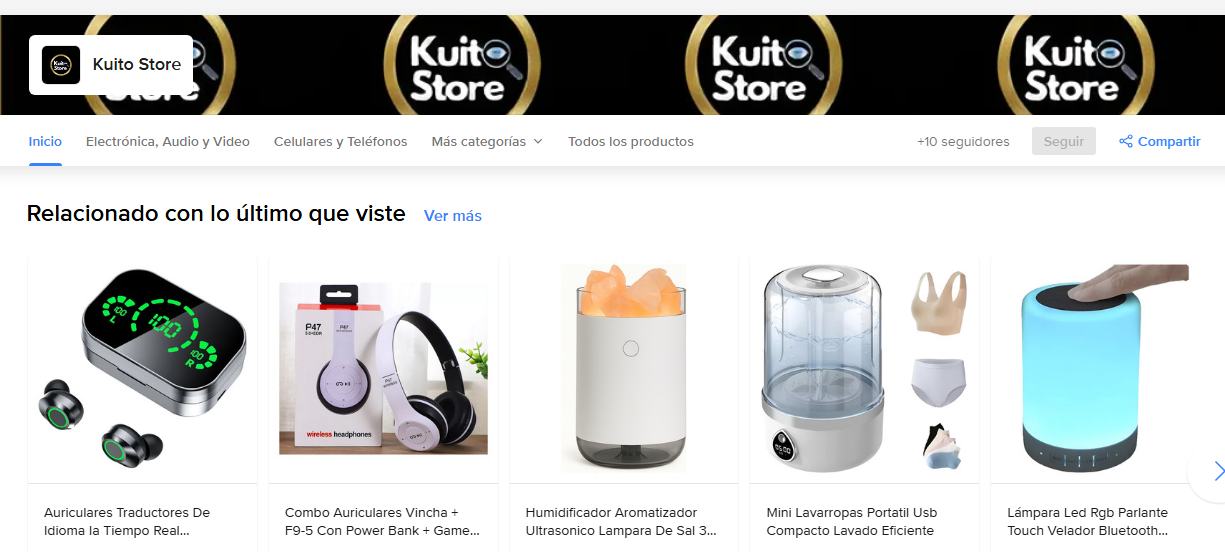Select the Celulares y Teléfonos tab
Screen dimensions: 1225x552
click(341, 141)
